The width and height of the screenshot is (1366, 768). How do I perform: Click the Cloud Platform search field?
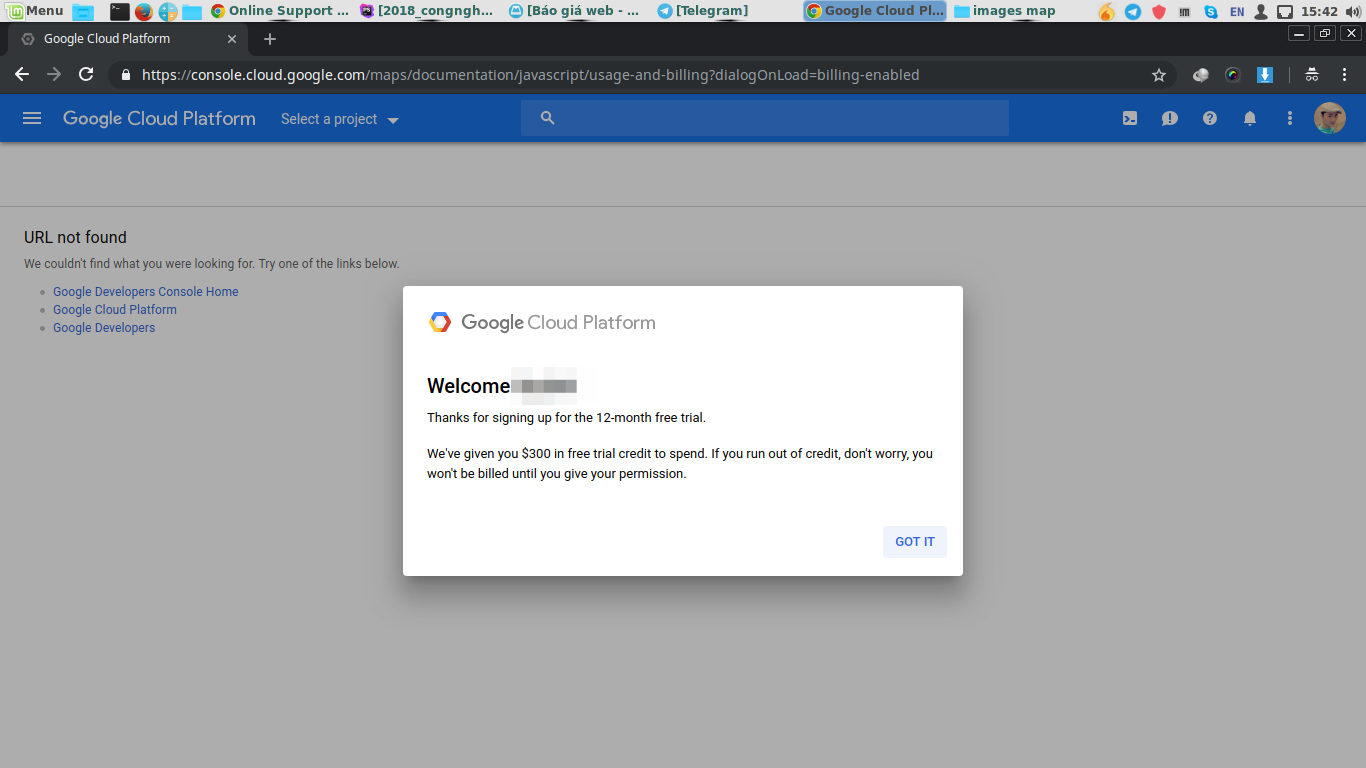pyautogui.click(x=764, y=118)
